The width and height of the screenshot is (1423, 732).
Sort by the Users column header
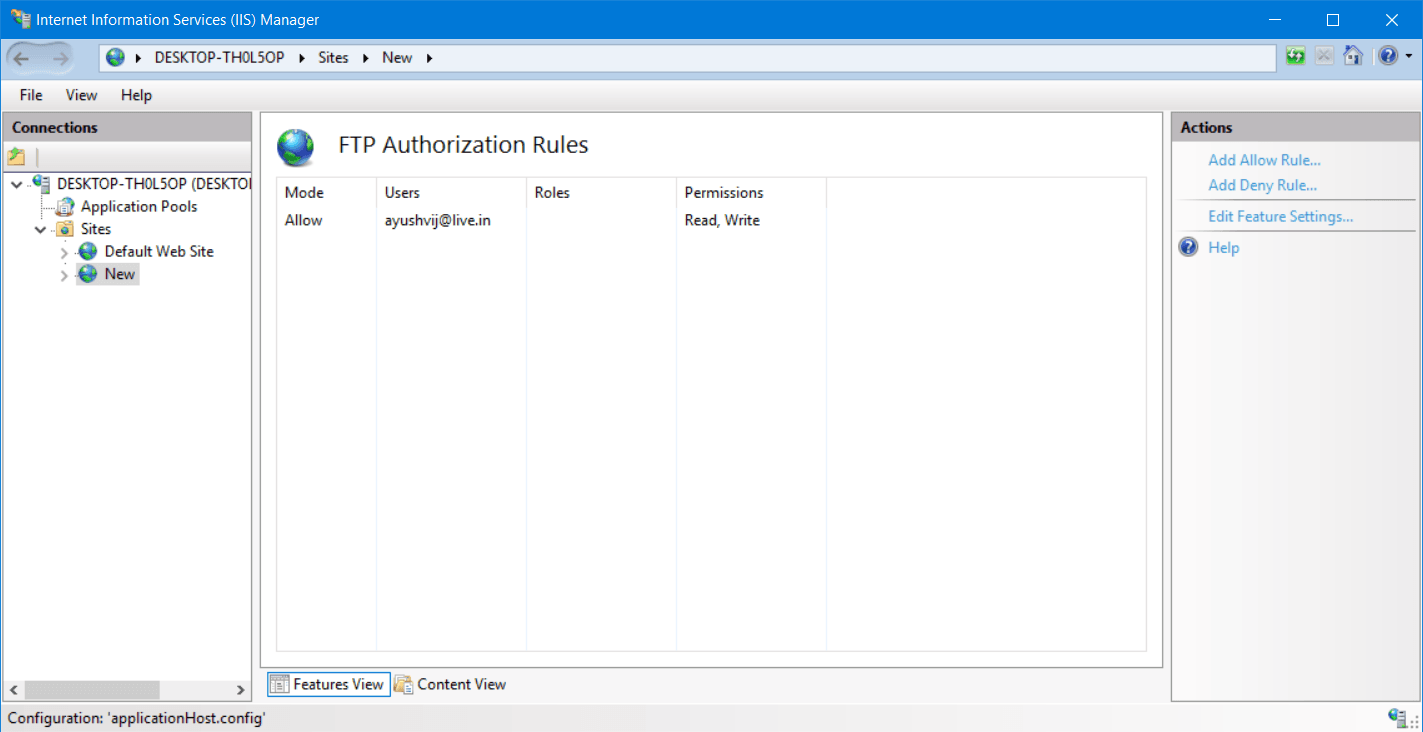click(452, 192)
